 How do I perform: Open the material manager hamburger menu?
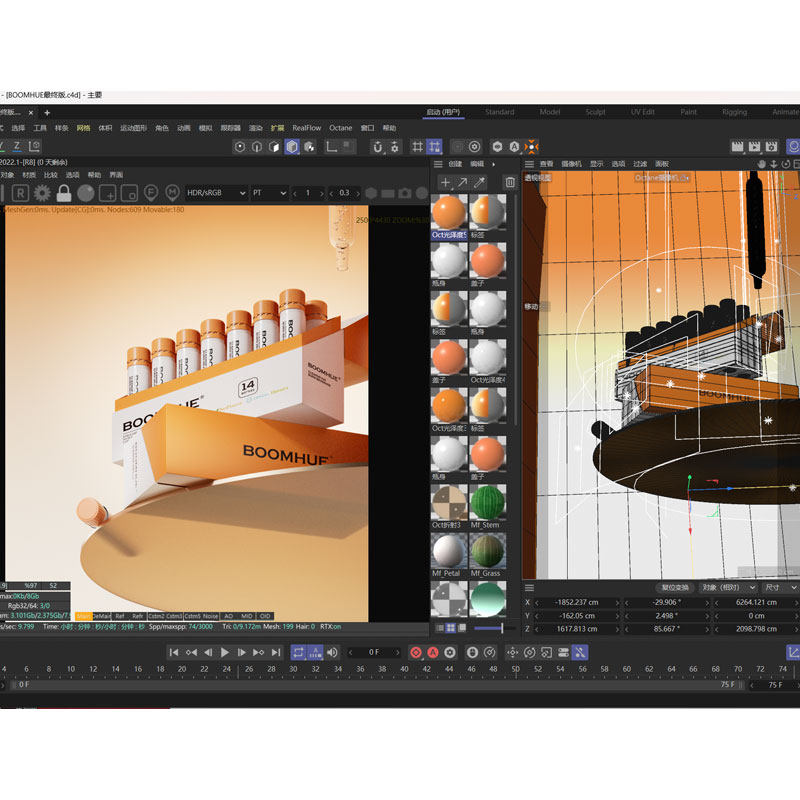pos(438,164)
